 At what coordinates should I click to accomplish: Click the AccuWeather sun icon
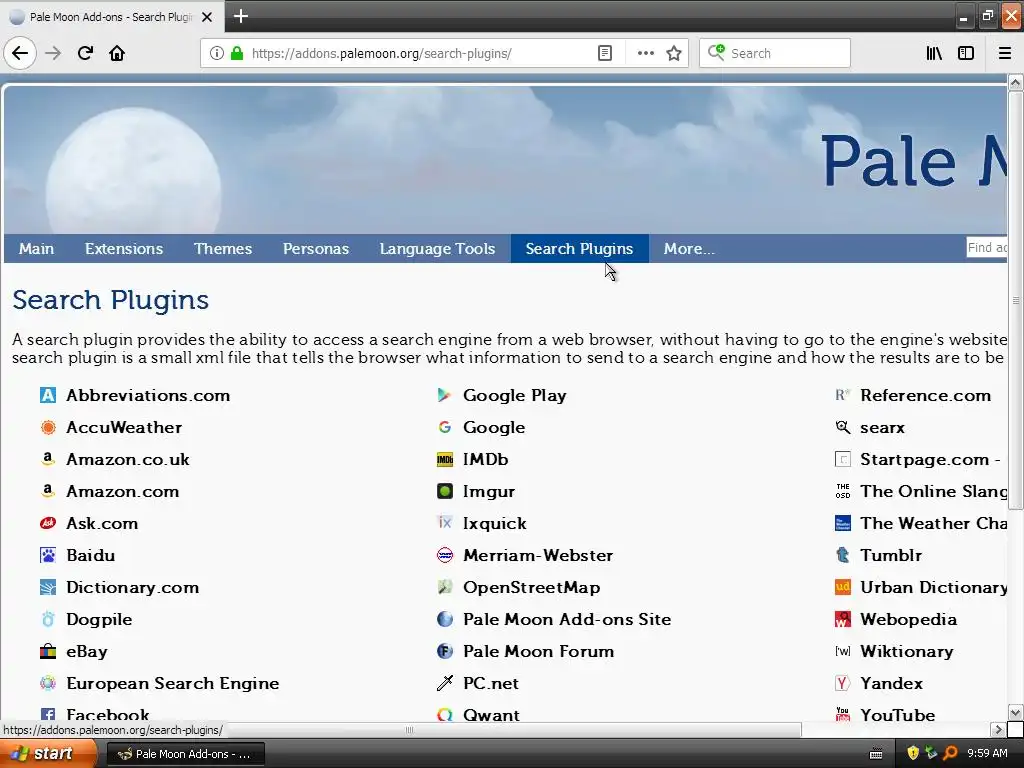coord(48,427)
